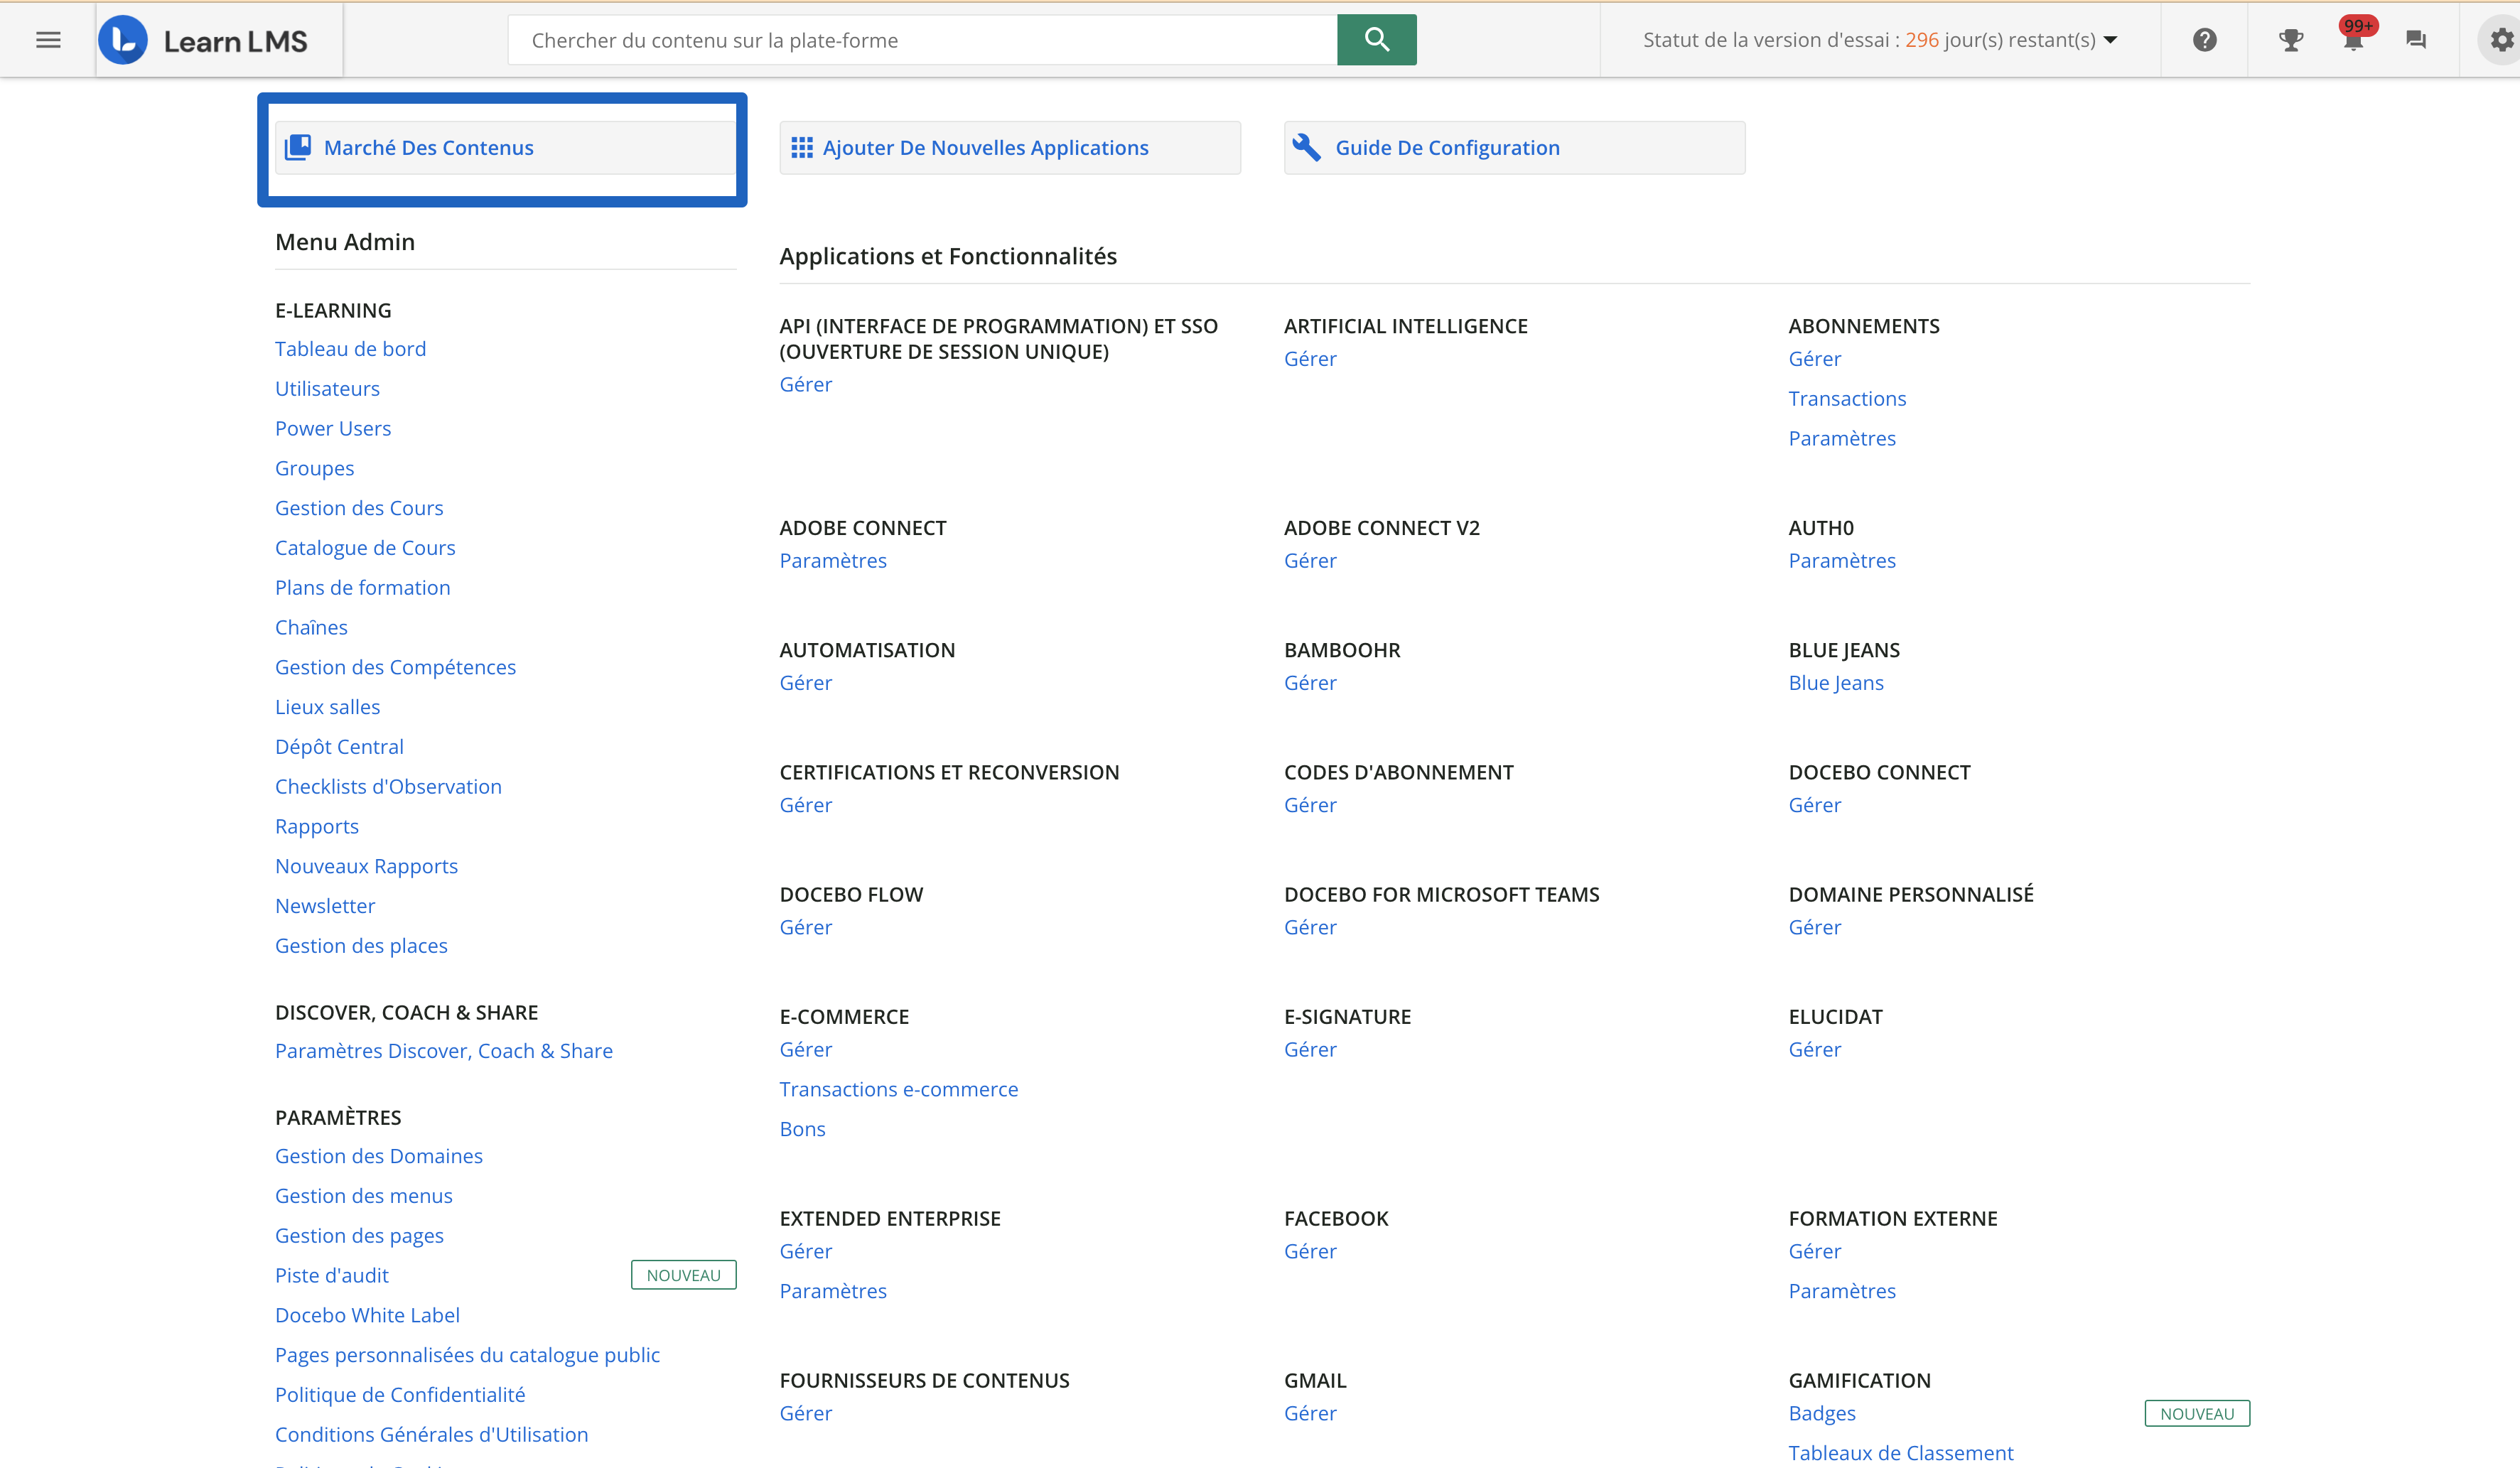Click Gérer under Artificial Intelligence
Screen dimensions: 2520x1468
pos(1310,359)
